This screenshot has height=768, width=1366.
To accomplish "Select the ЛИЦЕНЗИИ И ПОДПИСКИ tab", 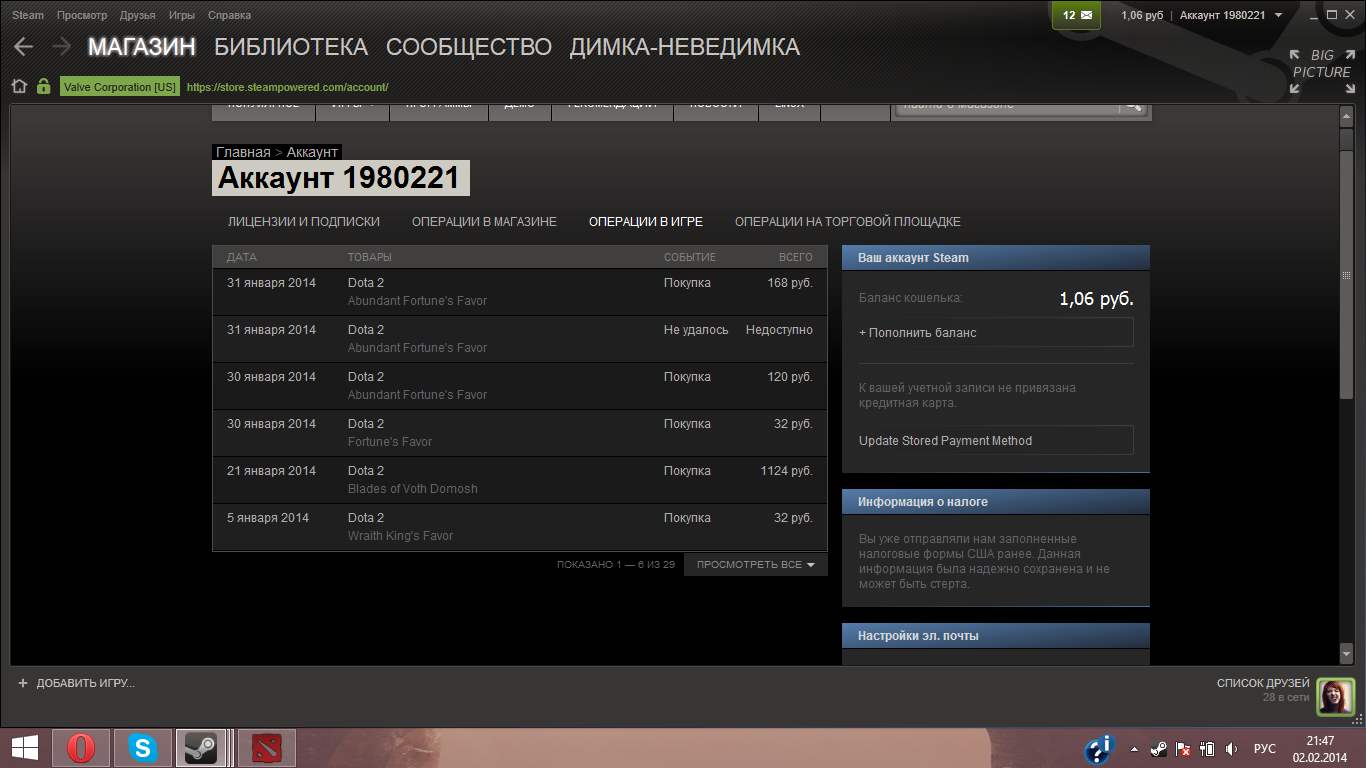I will pyautogui.click(x=304, y=222).
